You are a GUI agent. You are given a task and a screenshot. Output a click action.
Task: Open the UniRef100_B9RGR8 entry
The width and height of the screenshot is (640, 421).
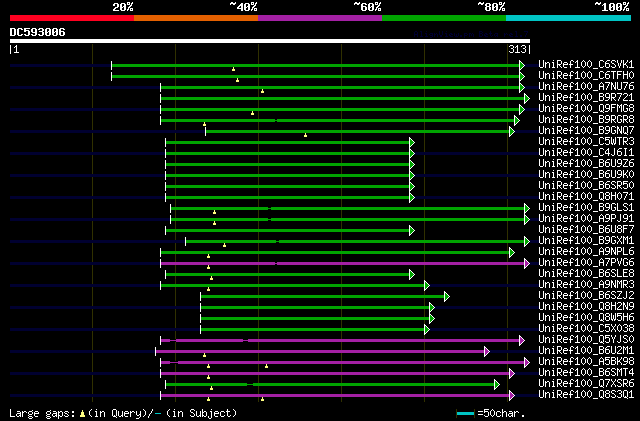(x=586, y=120)
